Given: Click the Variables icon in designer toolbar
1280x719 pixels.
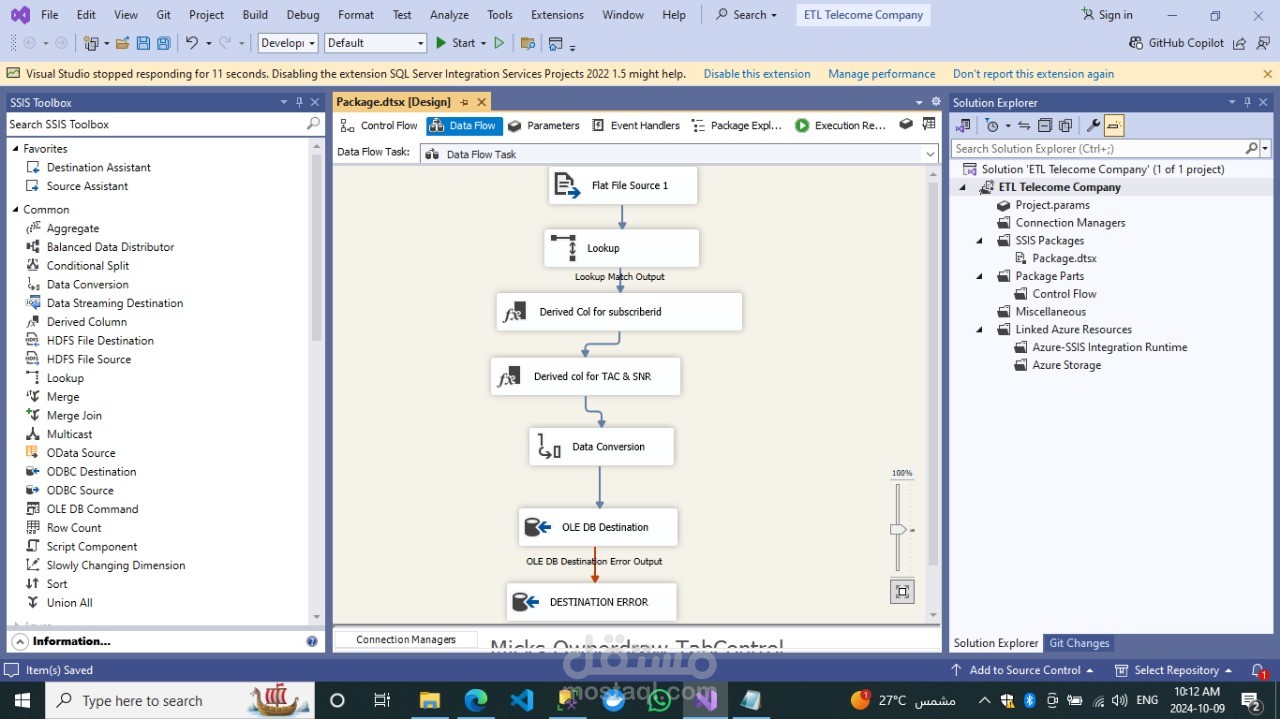Looking at the screenshot, I should [929, 125].
